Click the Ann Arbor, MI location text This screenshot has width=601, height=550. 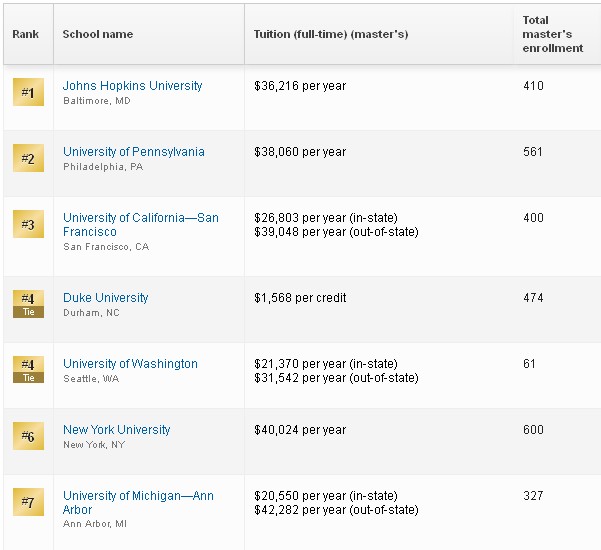point(95,524)
